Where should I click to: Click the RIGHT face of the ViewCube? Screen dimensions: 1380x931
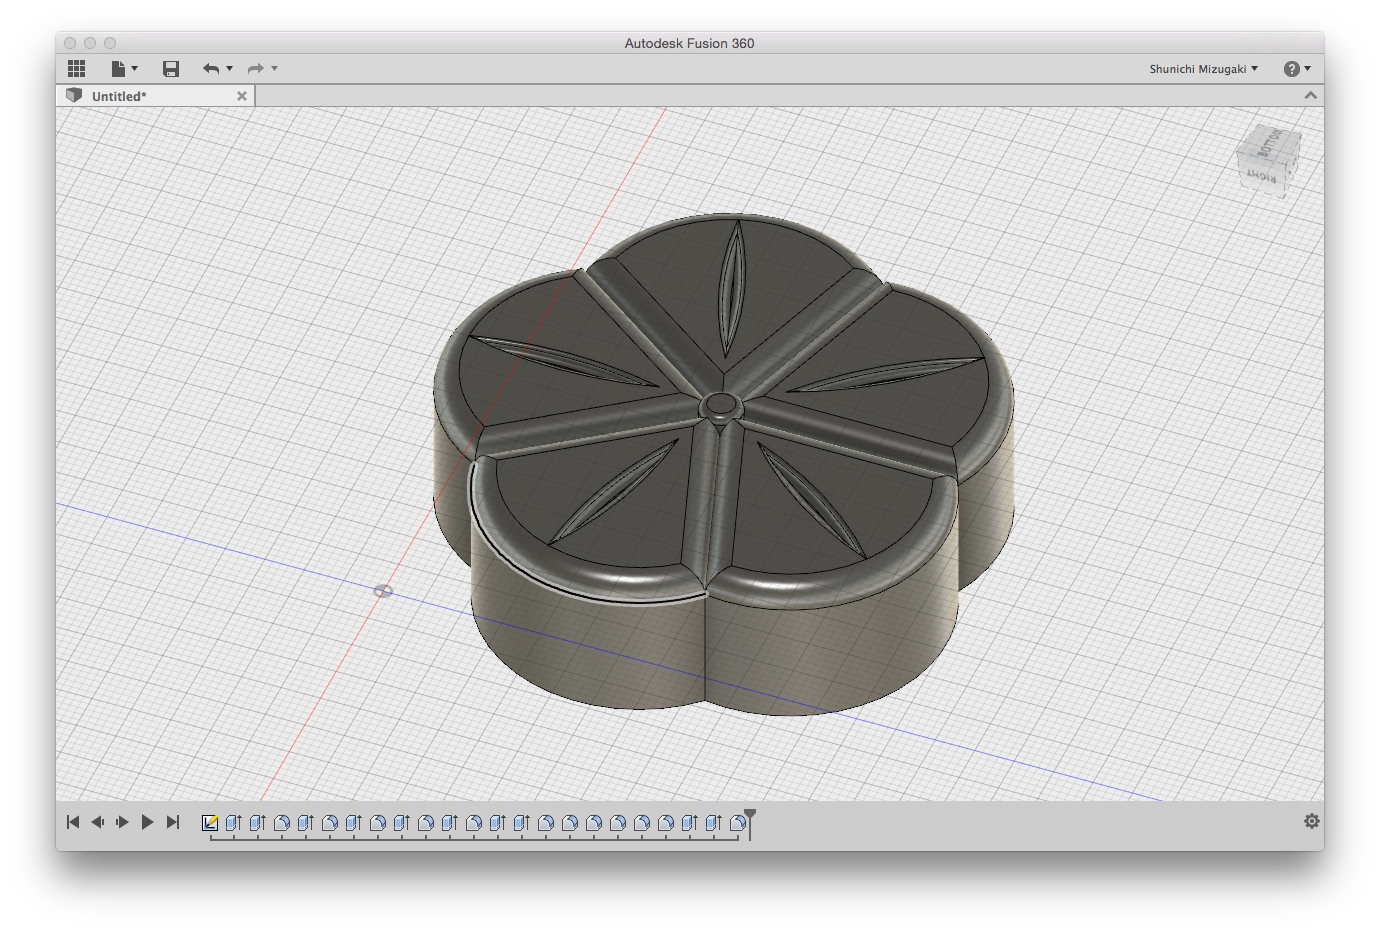[x=1262, y=175]
